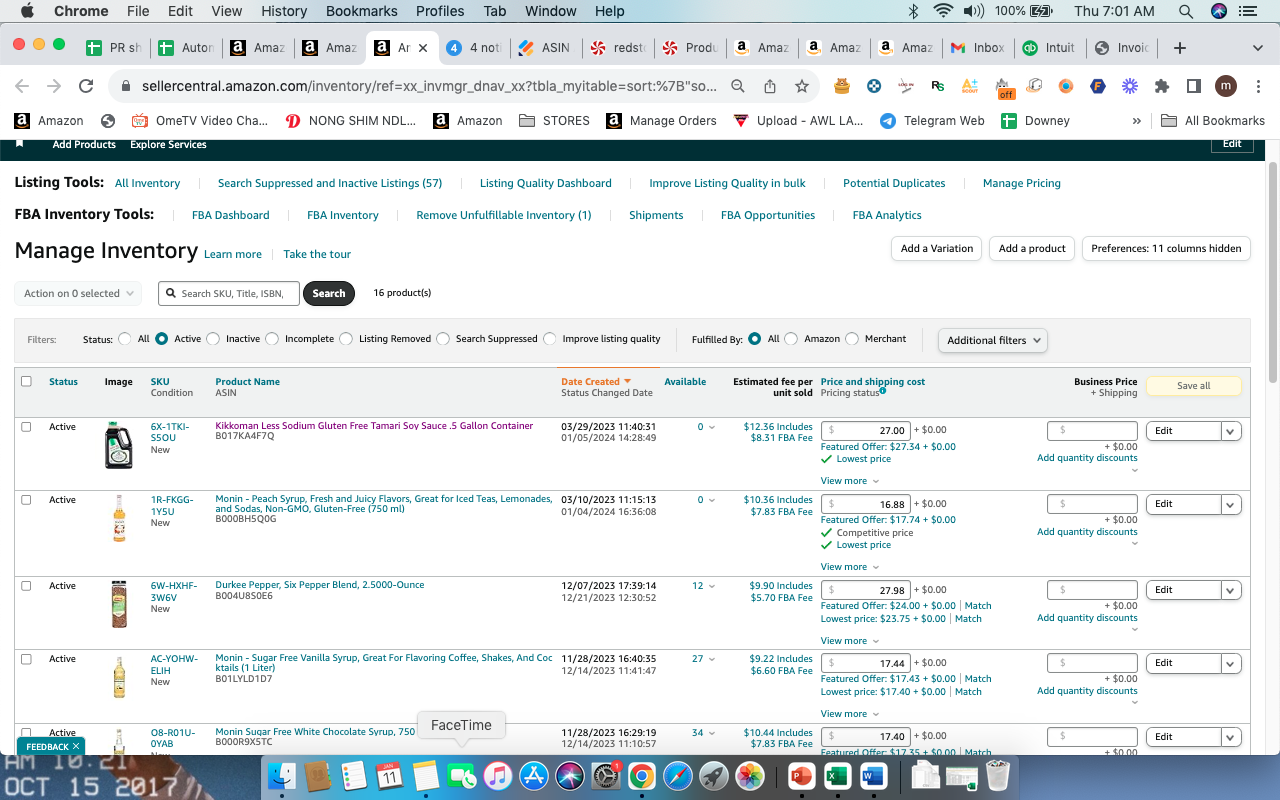This screenshot has height=800, width=1280.
Task: Open Microsoft Word from the Dock
Action: (874, 776)
